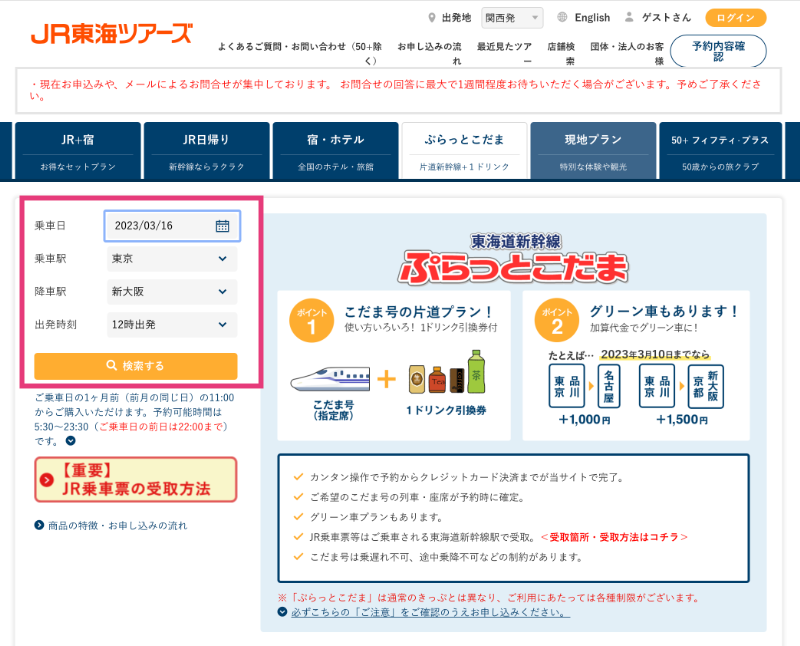Click the 1ドリンク引換券 label
The height and width of the screenshot is (646, 800).
[x=446, y=410]
